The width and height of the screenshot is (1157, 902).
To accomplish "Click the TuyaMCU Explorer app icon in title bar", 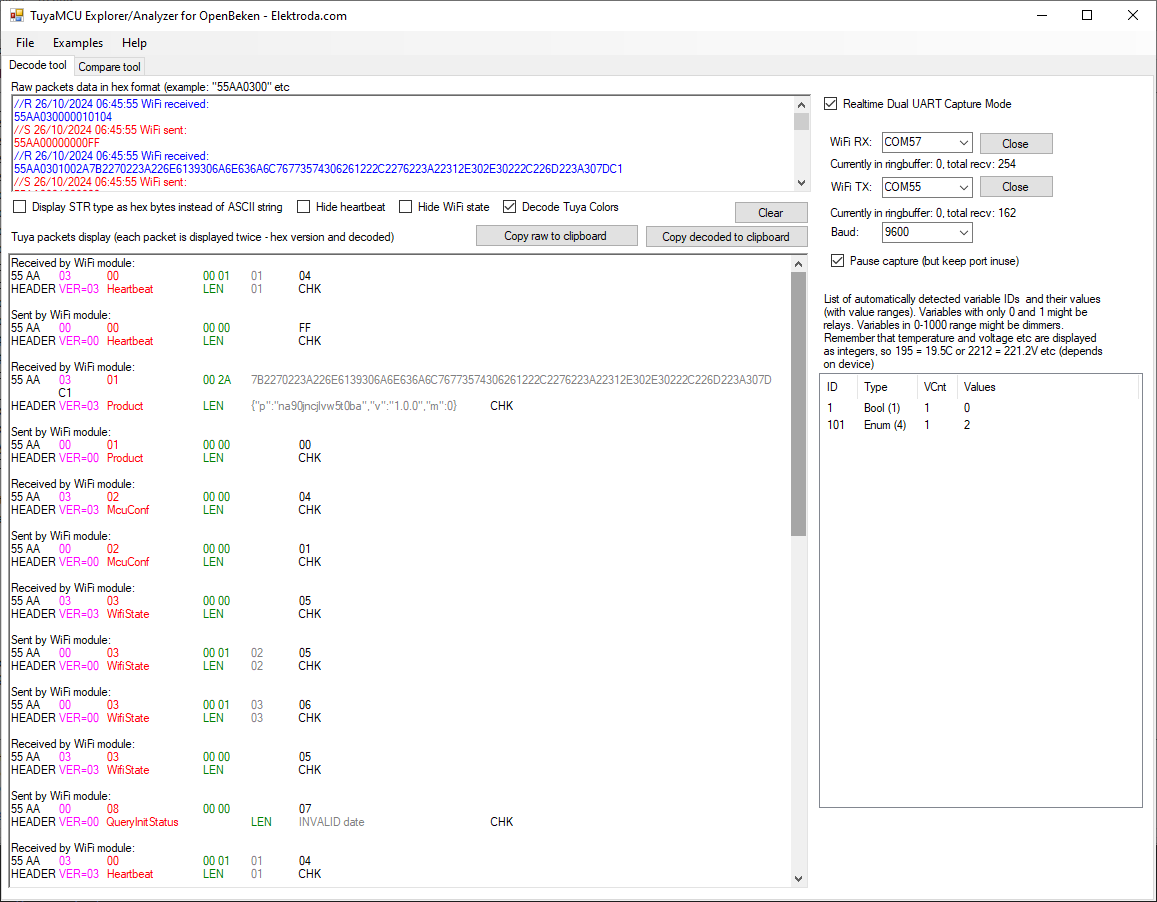I will (x=16, y=16).
